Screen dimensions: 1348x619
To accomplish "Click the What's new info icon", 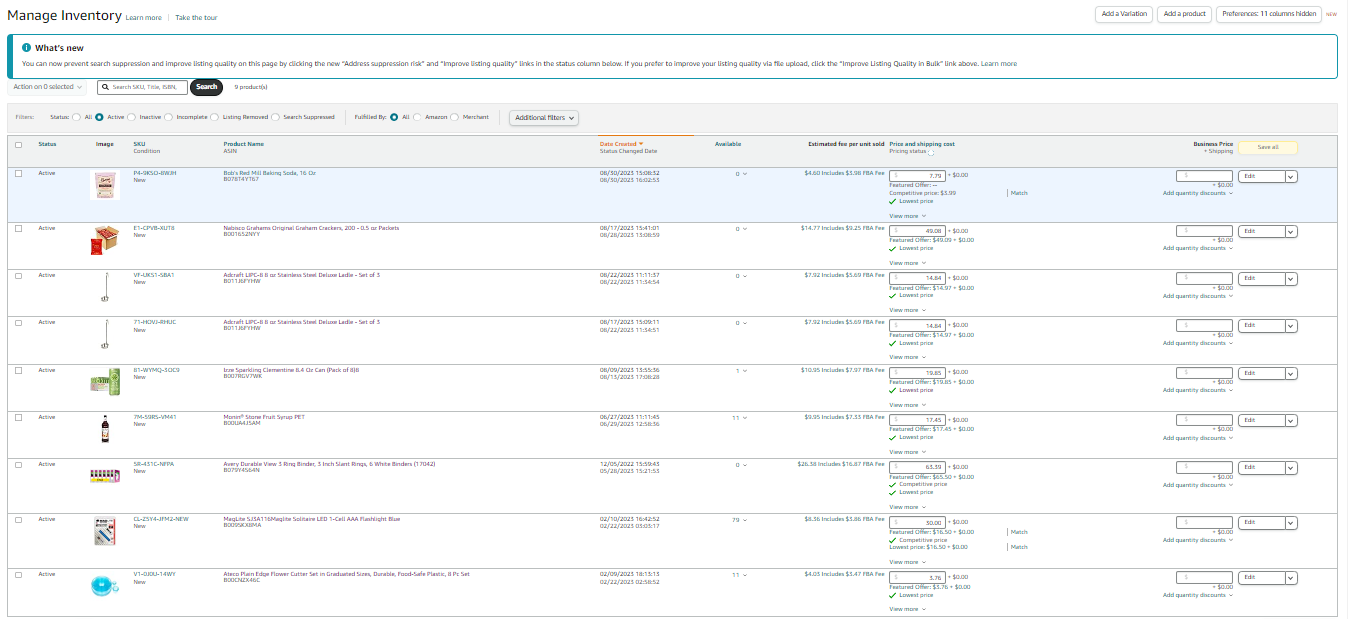I will (x=26, y=48).
